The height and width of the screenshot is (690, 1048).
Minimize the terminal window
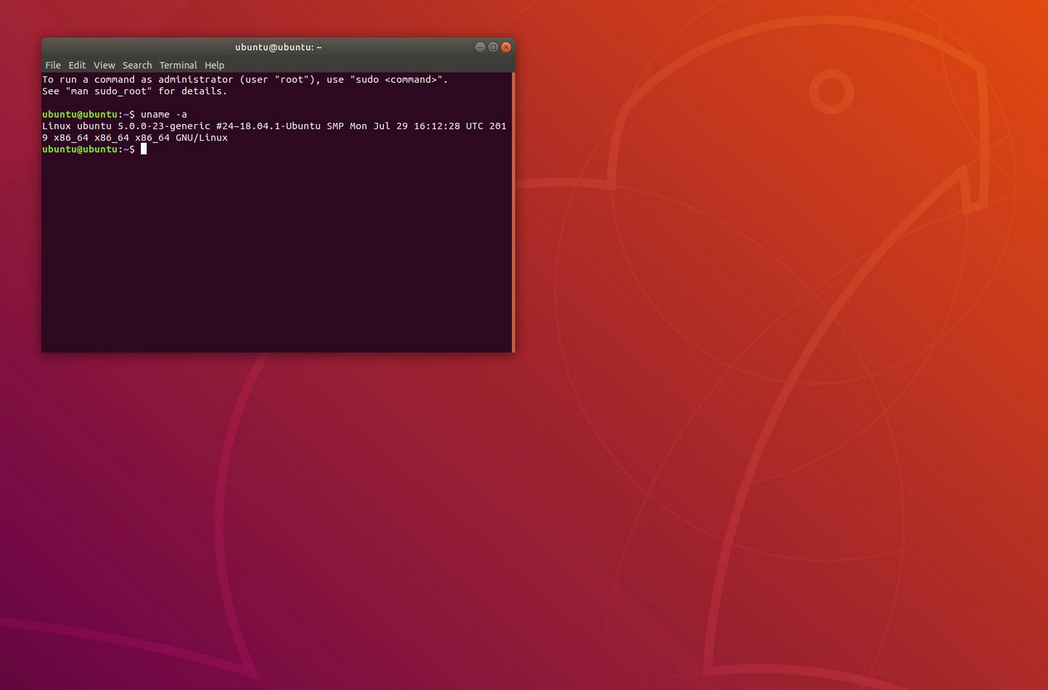tap(480, 47)
